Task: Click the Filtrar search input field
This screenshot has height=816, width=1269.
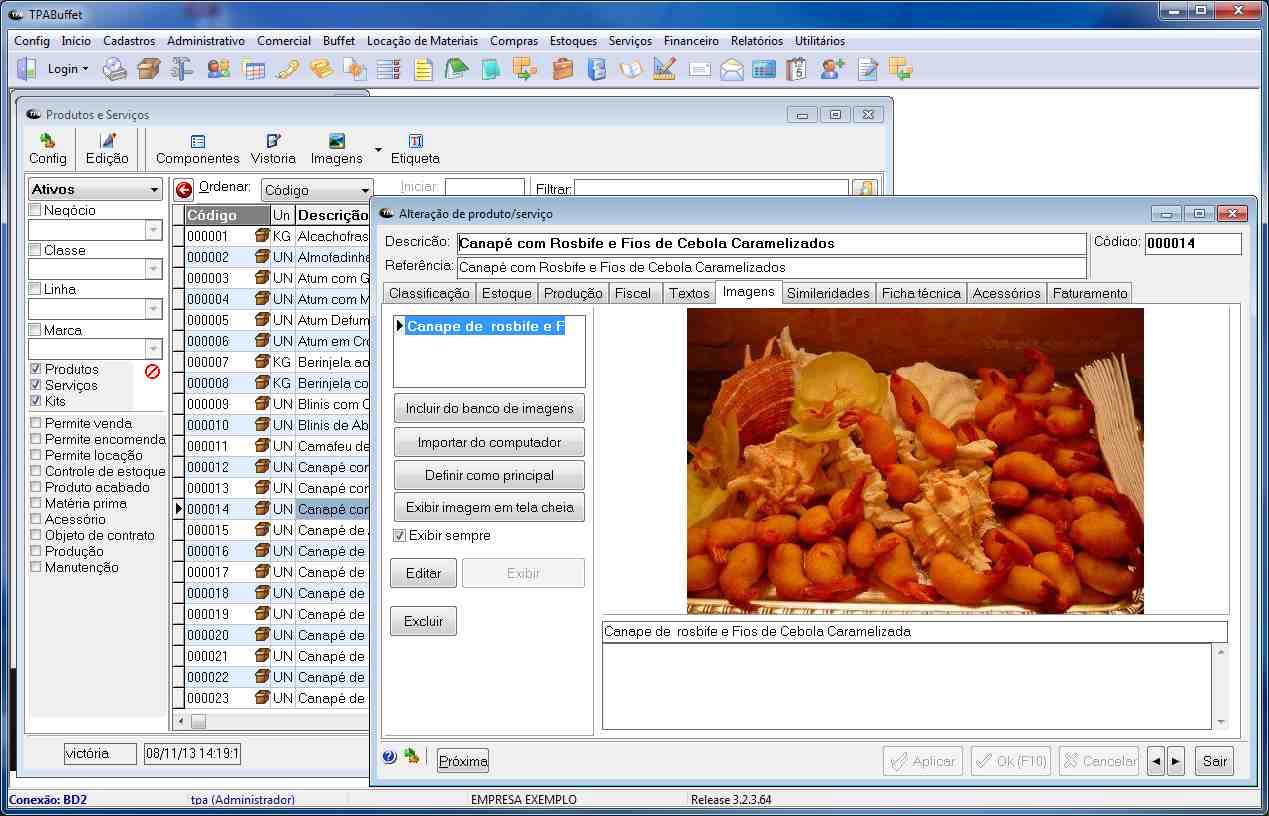Action: (710, 188)
